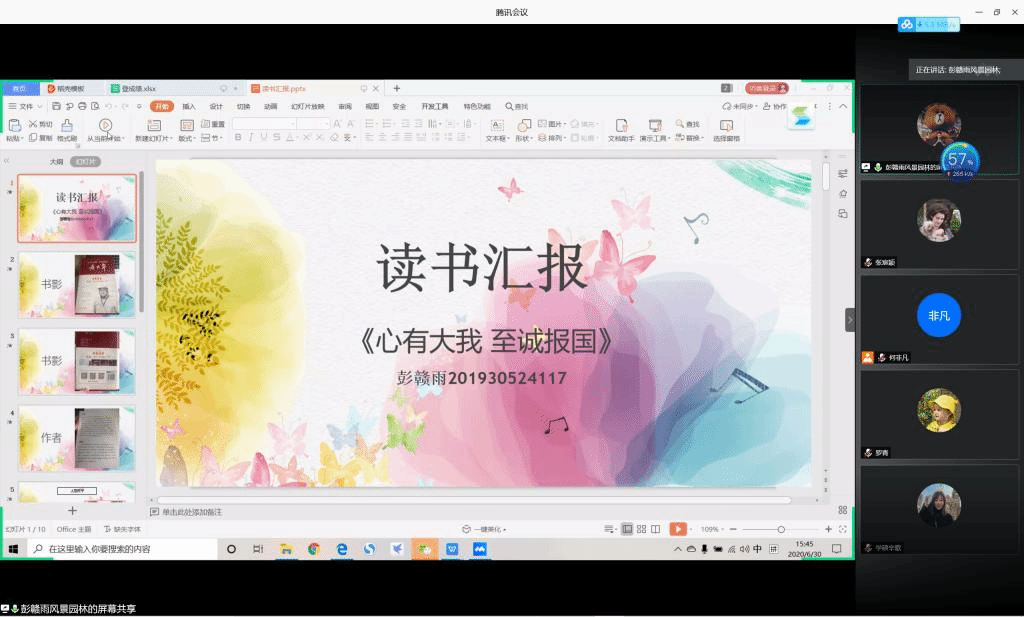The width and height of the screenshot is (1024, 617).
Task: Toggle the Slides (幻灯片) panel view
Action: [86, 161]
